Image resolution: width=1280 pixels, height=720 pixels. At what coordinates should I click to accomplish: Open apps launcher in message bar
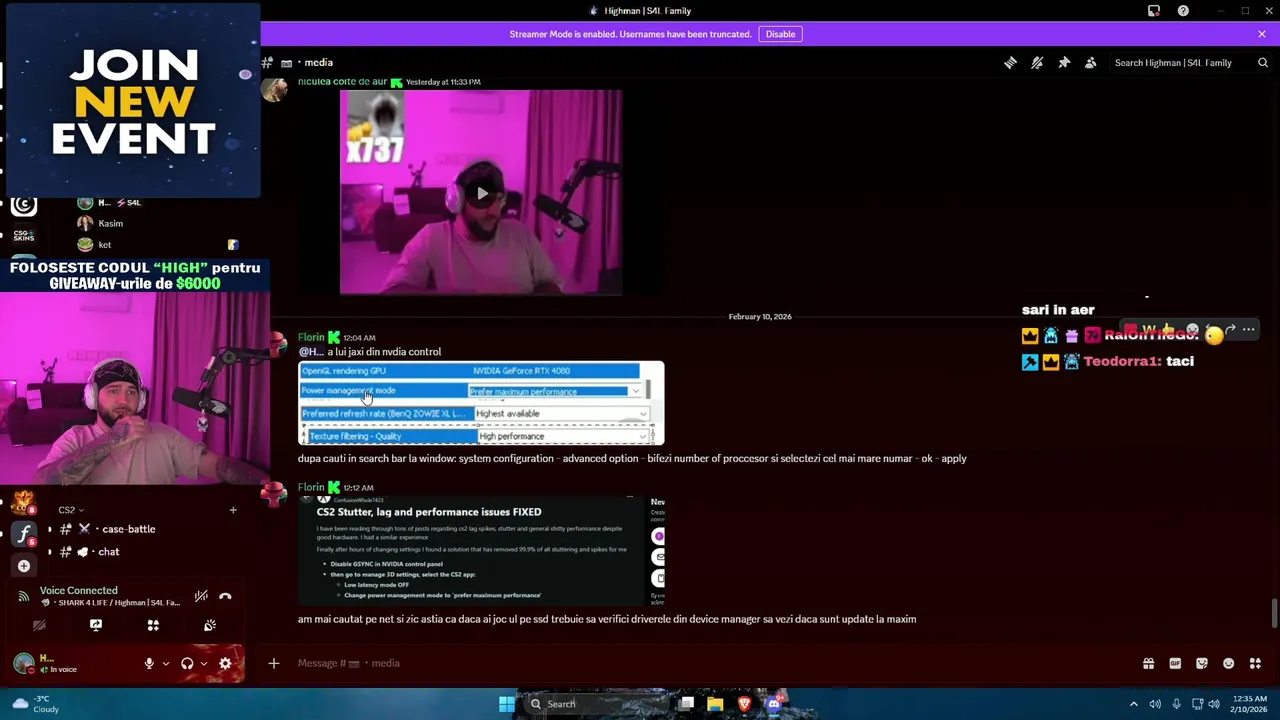tap(1255, 663)
